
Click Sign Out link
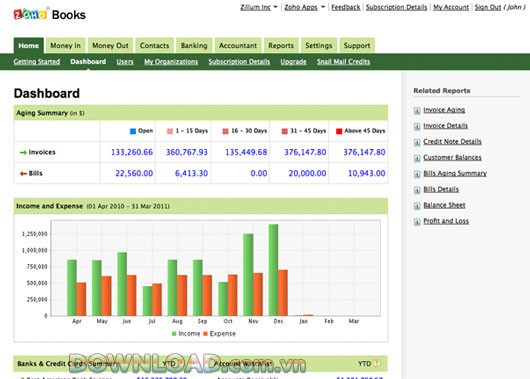488,7
